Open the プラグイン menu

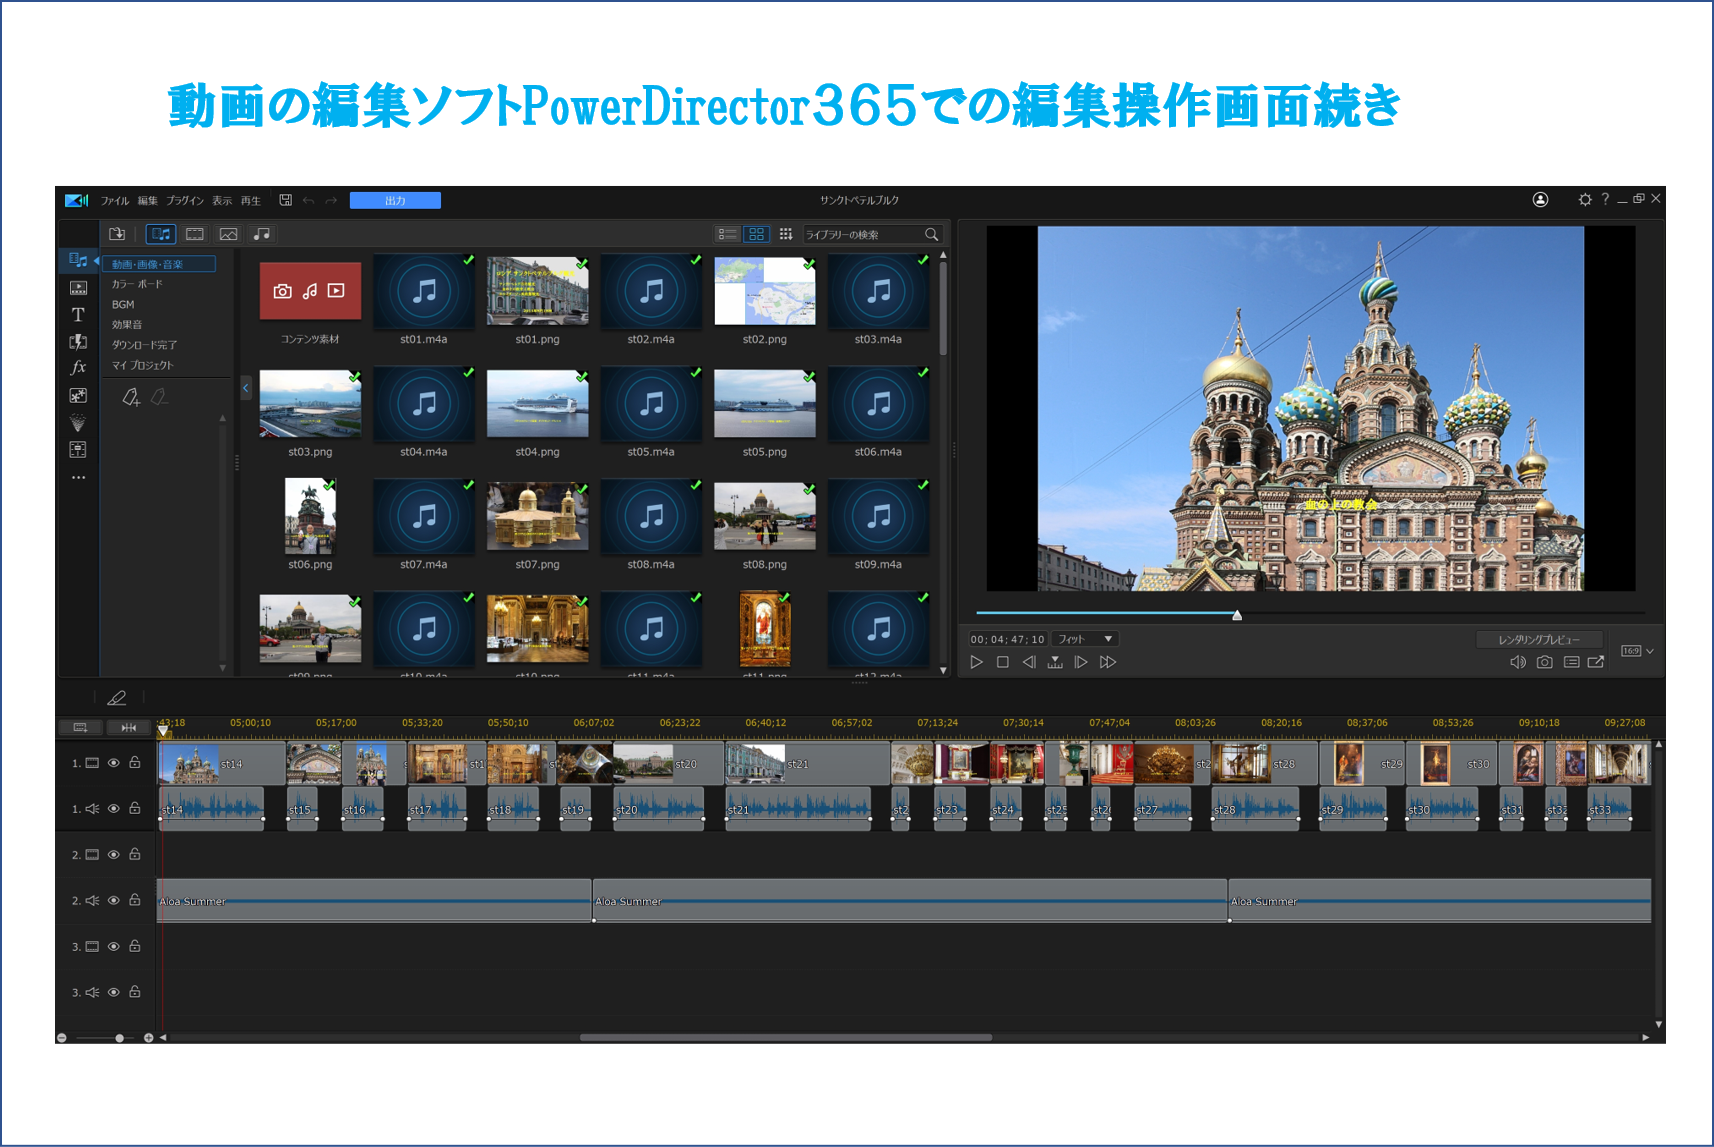coord(185,201)
